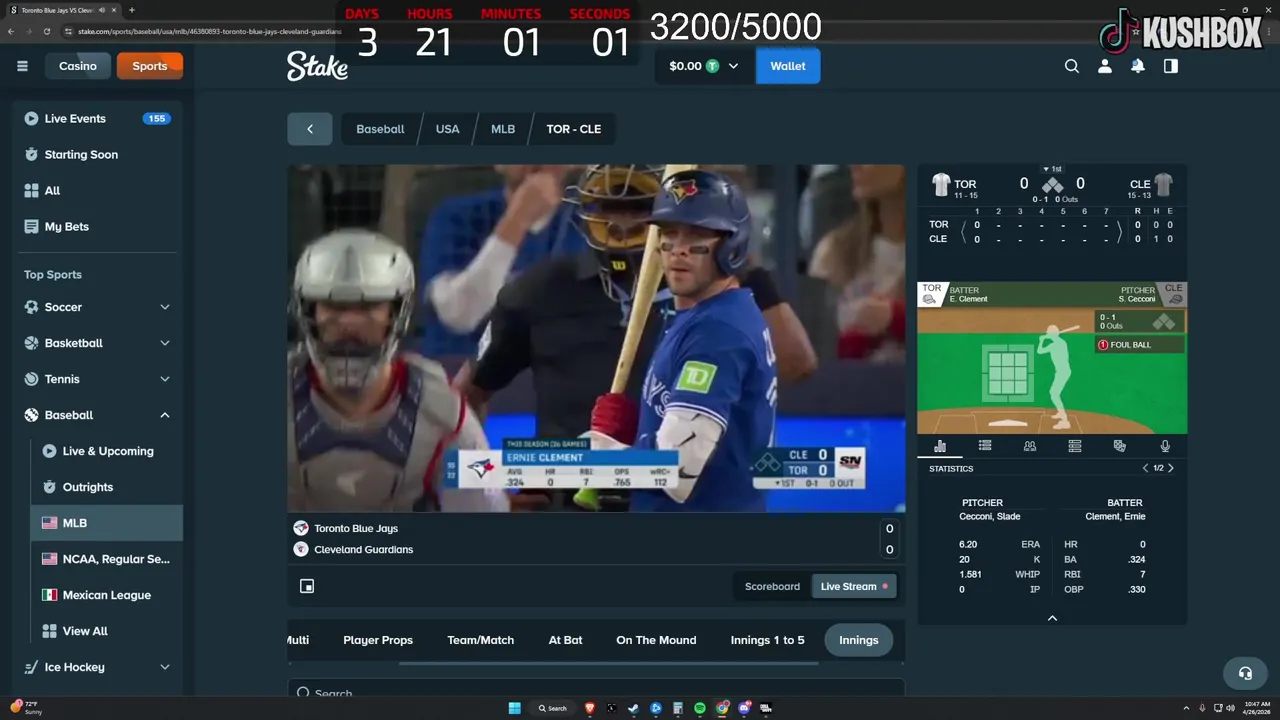Collapse the statistics widget with up chevron

point(1052,618)
